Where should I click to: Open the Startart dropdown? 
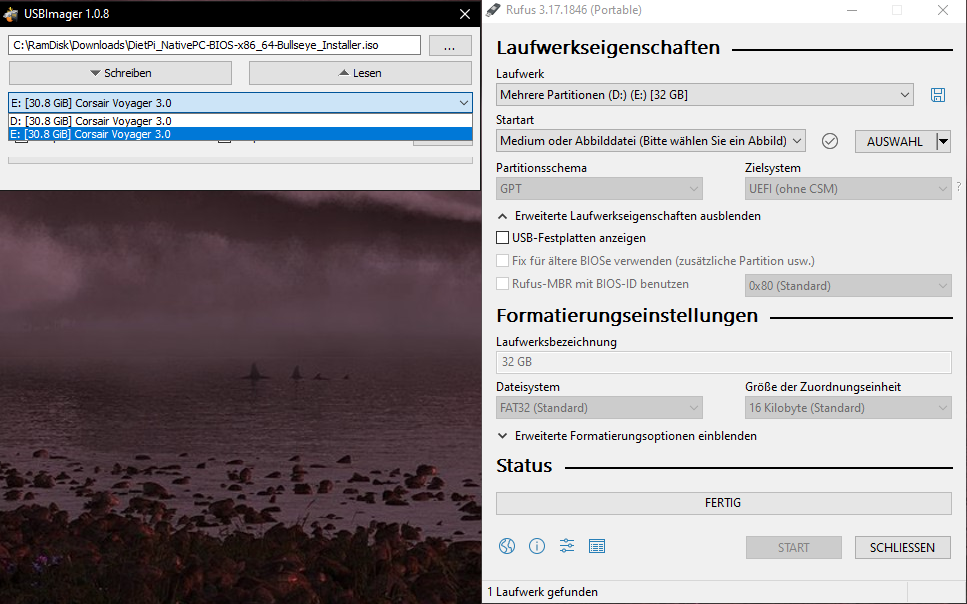(651, 141)
